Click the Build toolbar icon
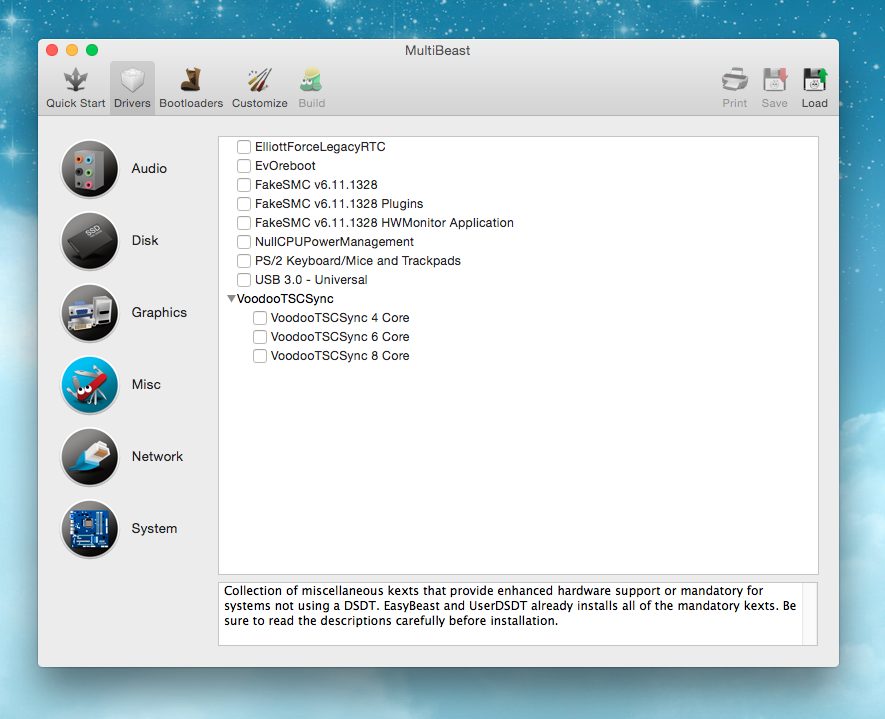Image resolution: width=885 pixels, height=719 pixels. click(x=311, y=80)
